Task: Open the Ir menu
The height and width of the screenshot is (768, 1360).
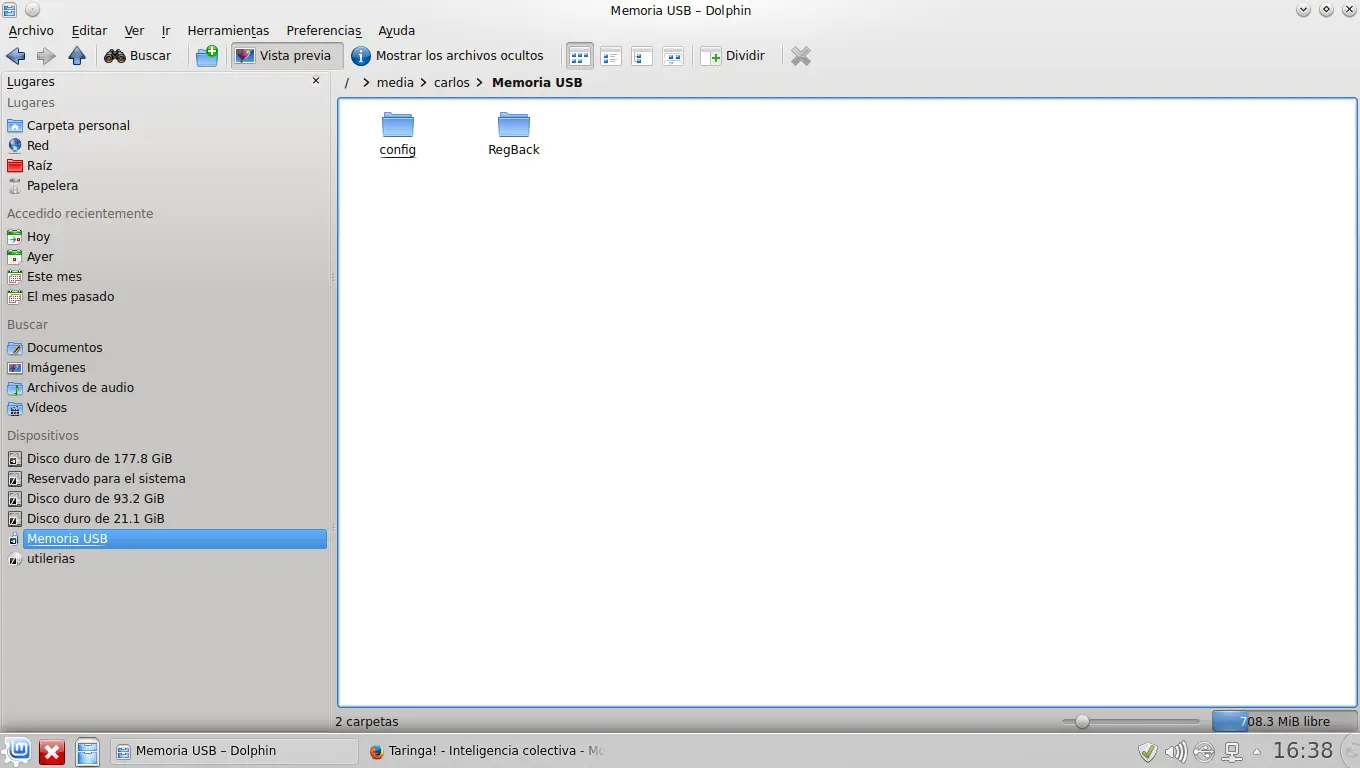Action: (166, 31)
